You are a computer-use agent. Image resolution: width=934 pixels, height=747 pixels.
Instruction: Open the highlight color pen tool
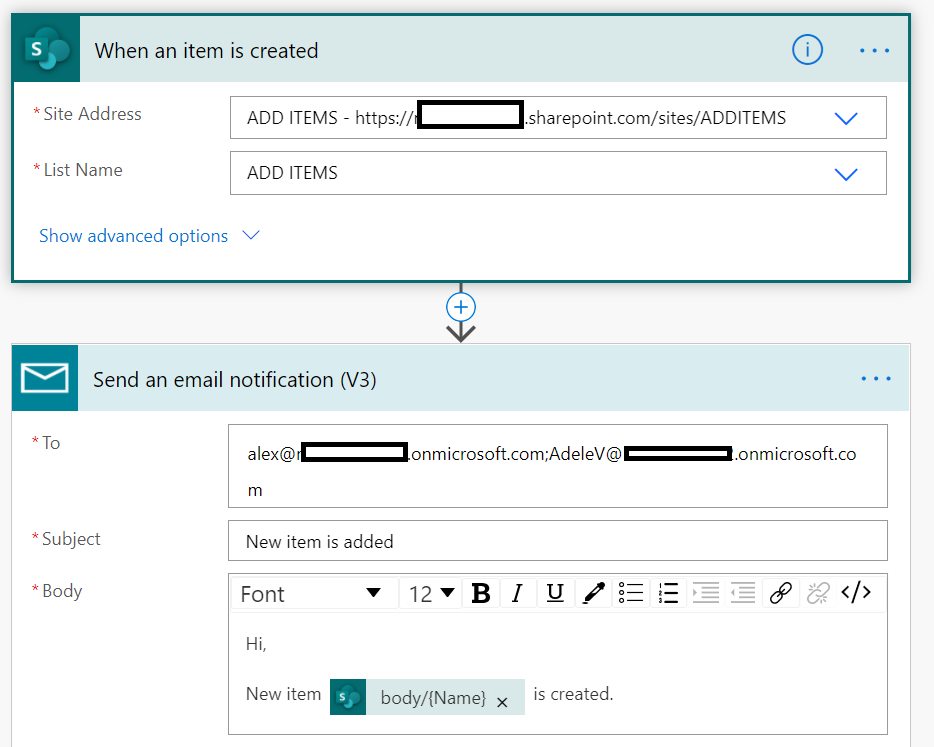(x=593, y=593)
